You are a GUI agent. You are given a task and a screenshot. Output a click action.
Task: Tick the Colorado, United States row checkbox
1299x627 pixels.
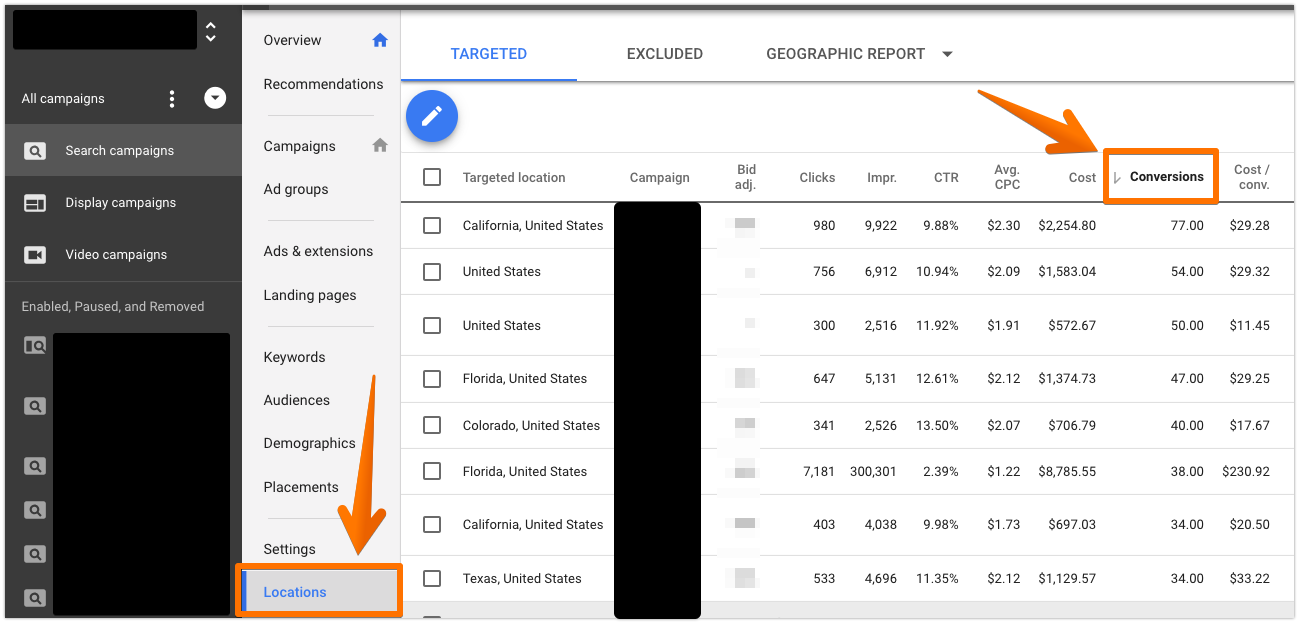pos(432,425)
